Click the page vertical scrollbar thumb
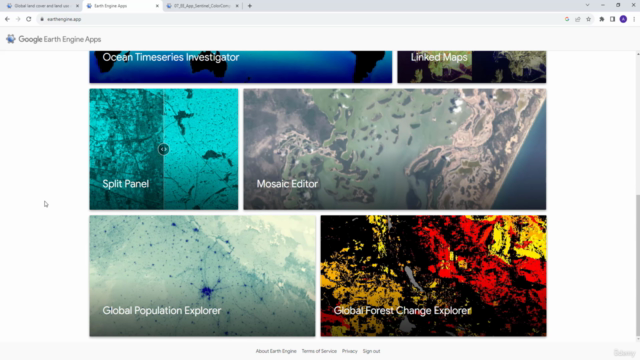Image resolution: width=640 pixels, height=360 pixels. coord(638,265)
